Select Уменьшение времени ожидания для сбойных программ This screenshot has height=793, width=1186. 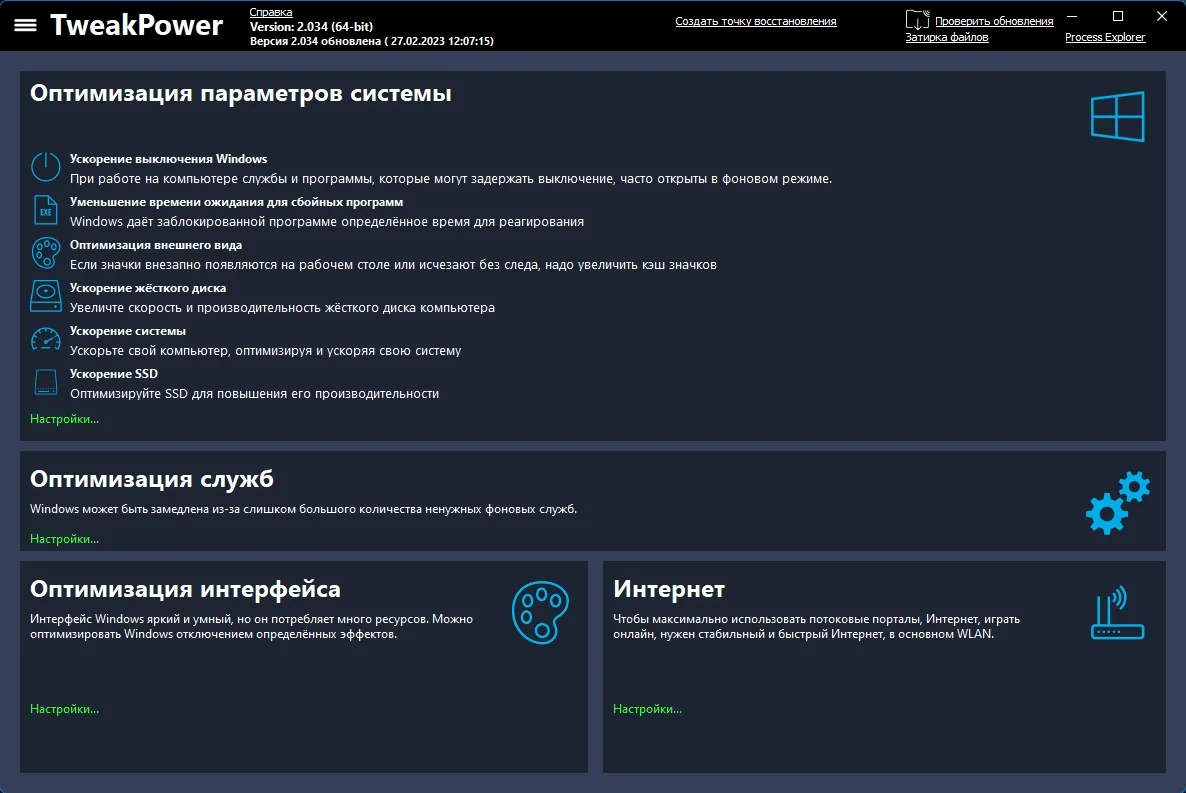[237, 202]
